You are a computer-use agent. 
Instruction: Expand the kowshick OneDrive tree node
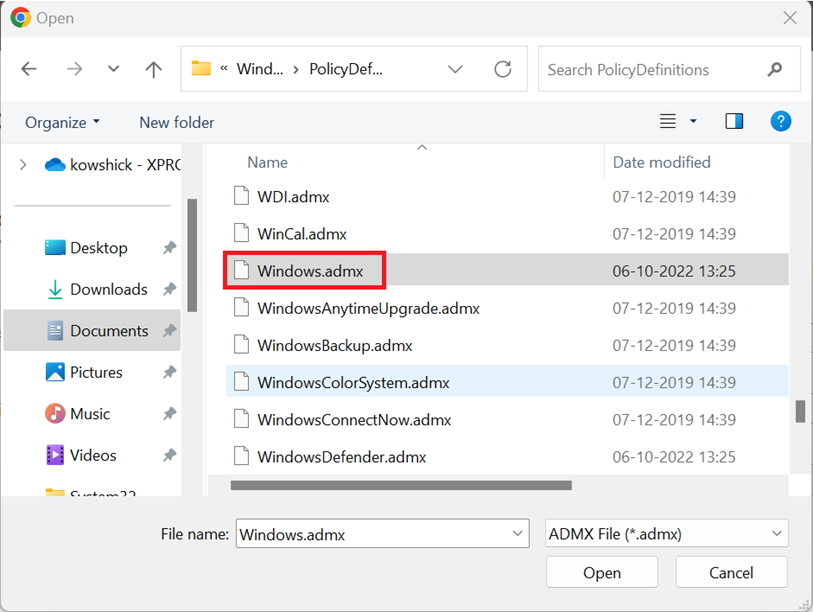[23, 165]
